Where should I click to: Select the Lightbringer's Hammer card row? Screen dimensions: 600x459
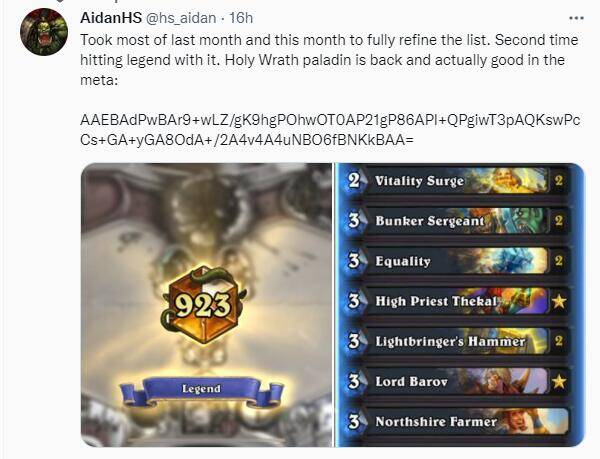coord(454,341)
